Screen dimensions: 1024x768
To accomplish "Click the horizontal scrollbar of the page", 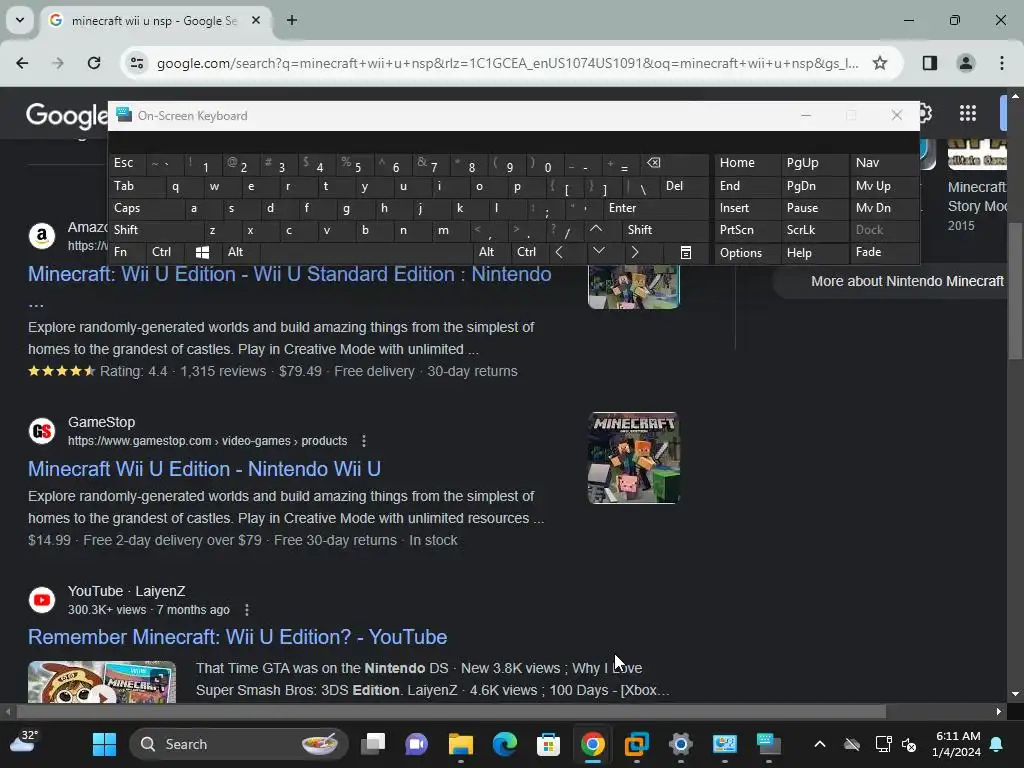I will (451, 711).
